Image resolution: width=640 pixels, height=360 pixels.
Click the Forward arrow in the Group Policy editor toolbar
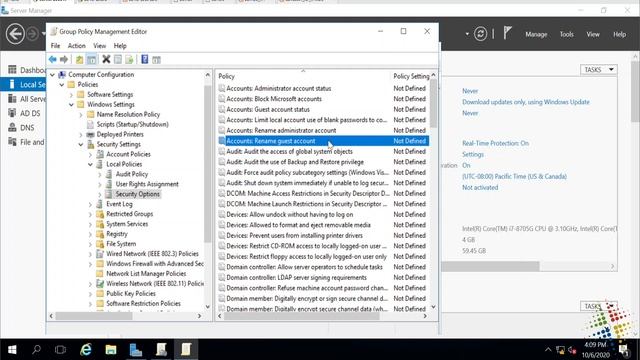(x=64, y=60)
